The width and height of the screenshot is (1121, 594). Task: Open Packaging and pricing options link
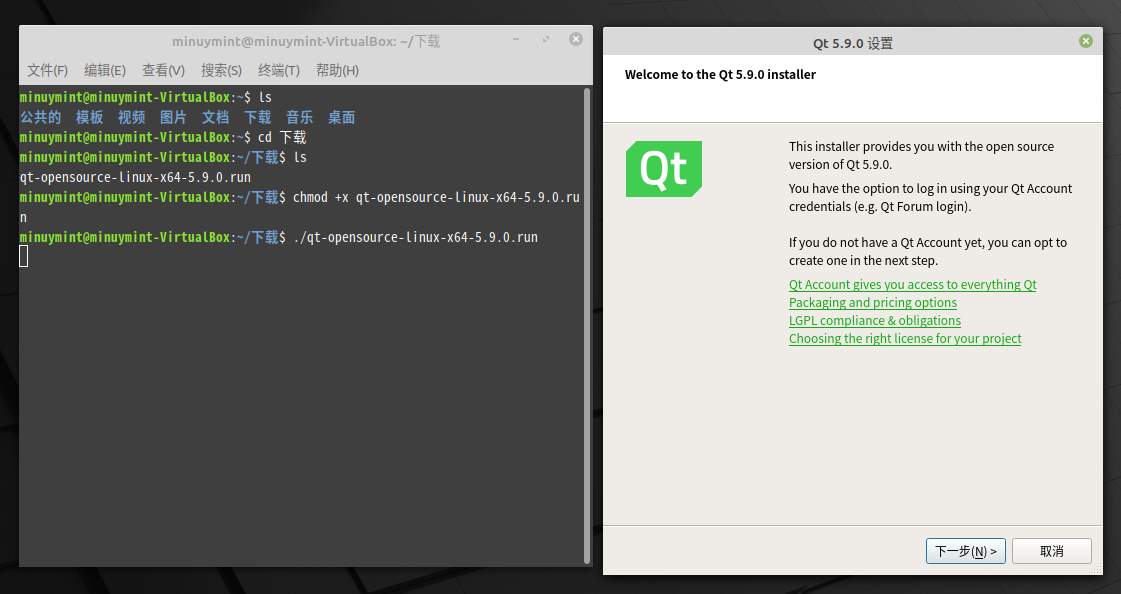click(872, 302)
